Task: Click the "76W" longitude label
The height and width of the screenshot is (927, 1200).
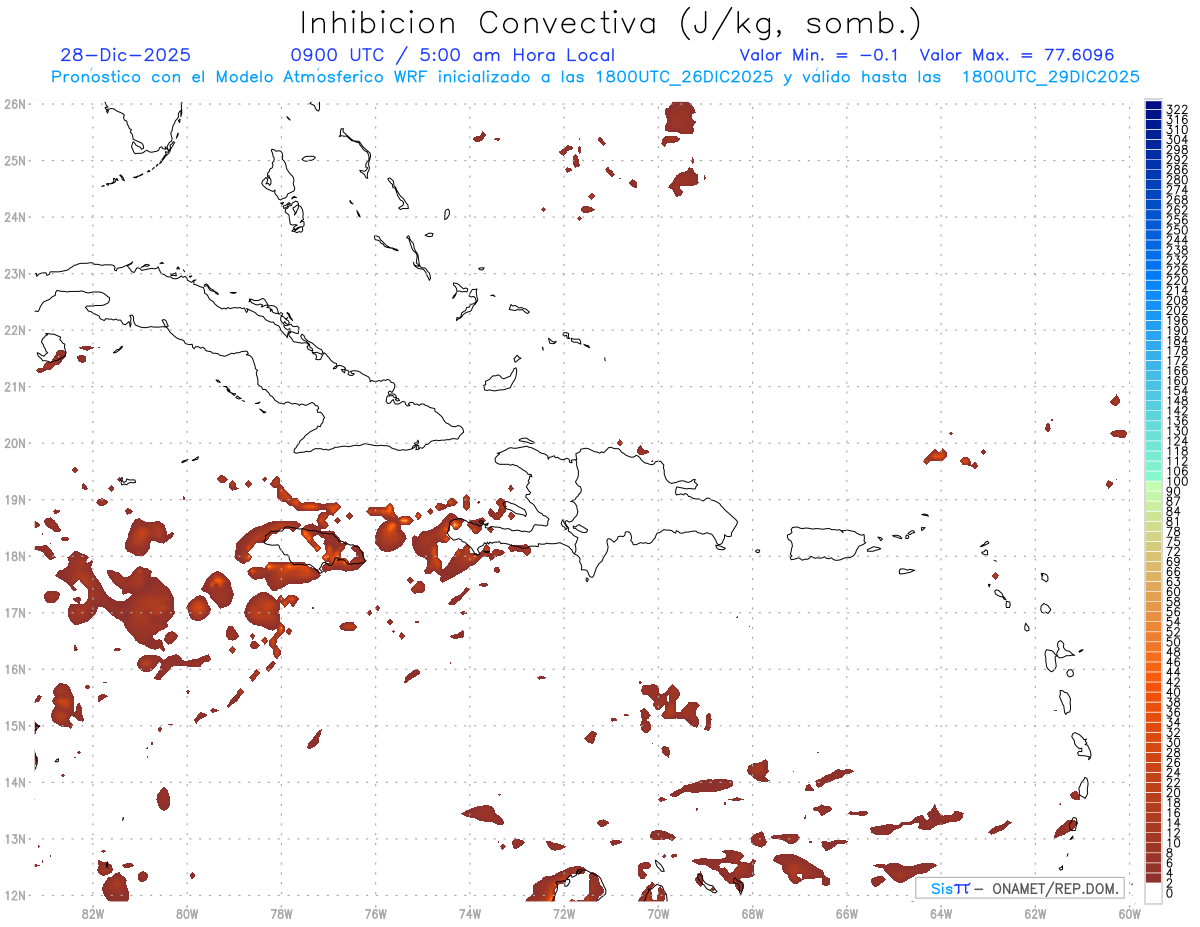Action: click(375, 912)
